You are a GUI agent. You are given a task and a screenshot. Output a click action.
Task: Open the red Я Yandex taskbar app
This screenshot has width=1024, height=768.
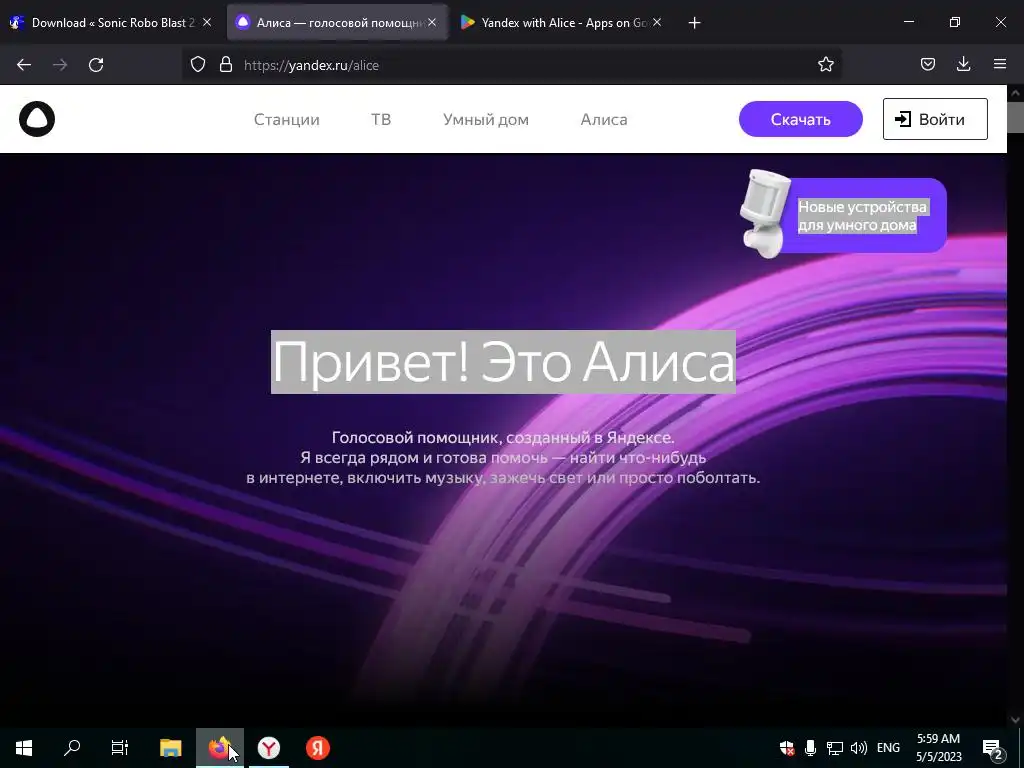click(318, 748)
